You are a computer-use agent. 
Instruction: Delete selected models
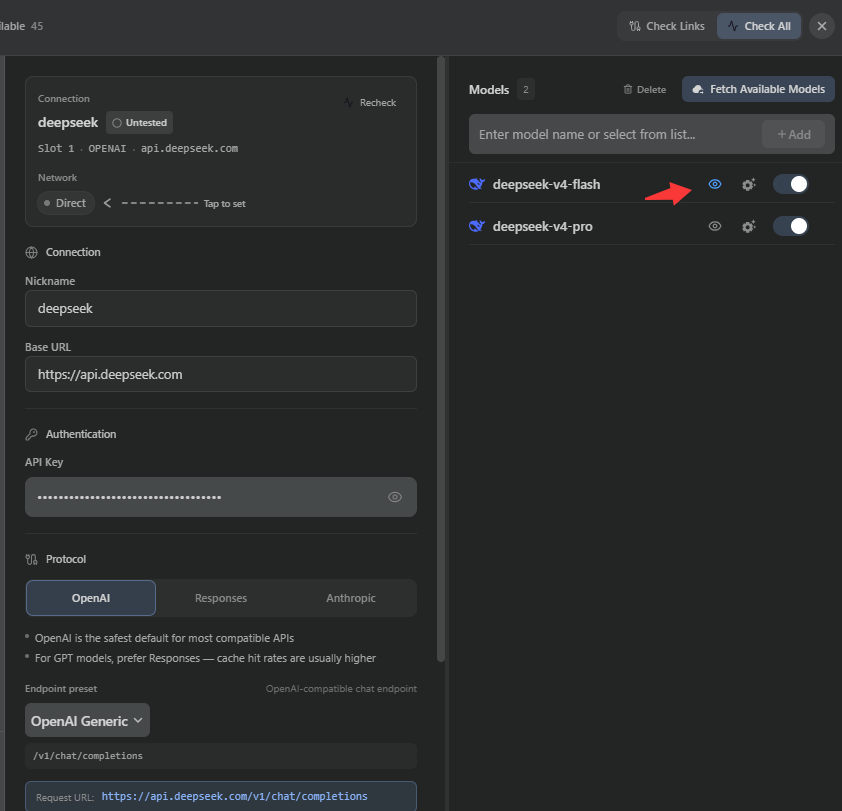(644, 90)
